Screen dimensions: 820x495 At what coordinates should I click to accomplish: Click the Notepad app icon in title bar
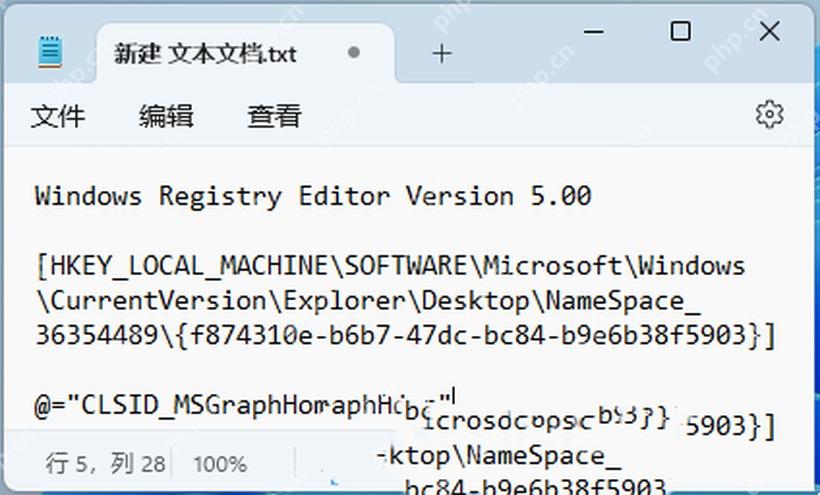[50, 52]
